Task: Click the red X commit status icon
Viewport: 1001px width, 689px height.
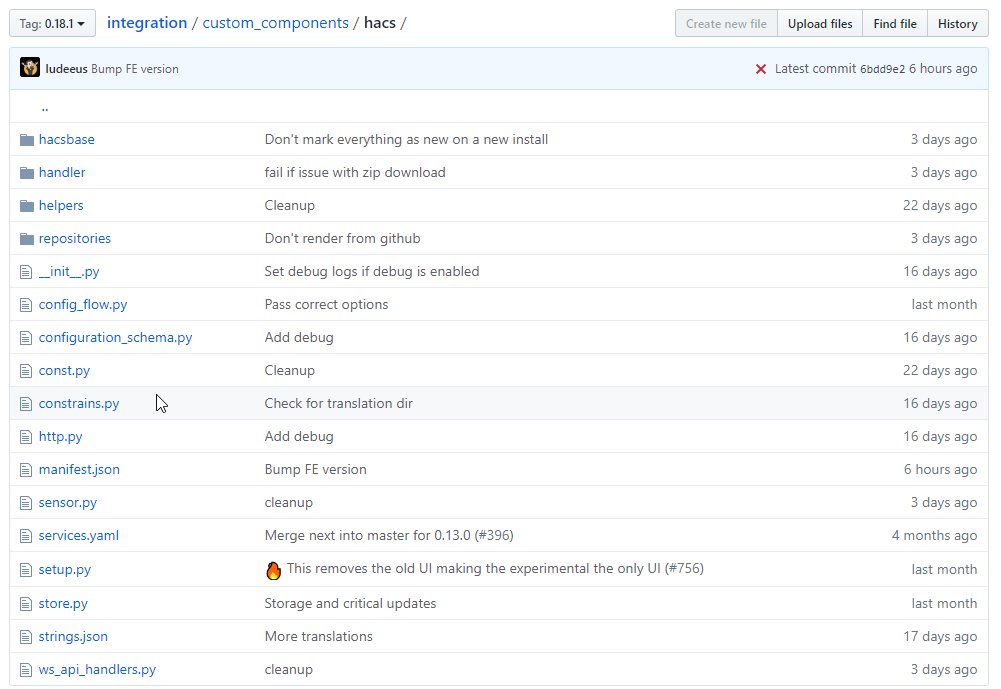Action: click(761, 68)
